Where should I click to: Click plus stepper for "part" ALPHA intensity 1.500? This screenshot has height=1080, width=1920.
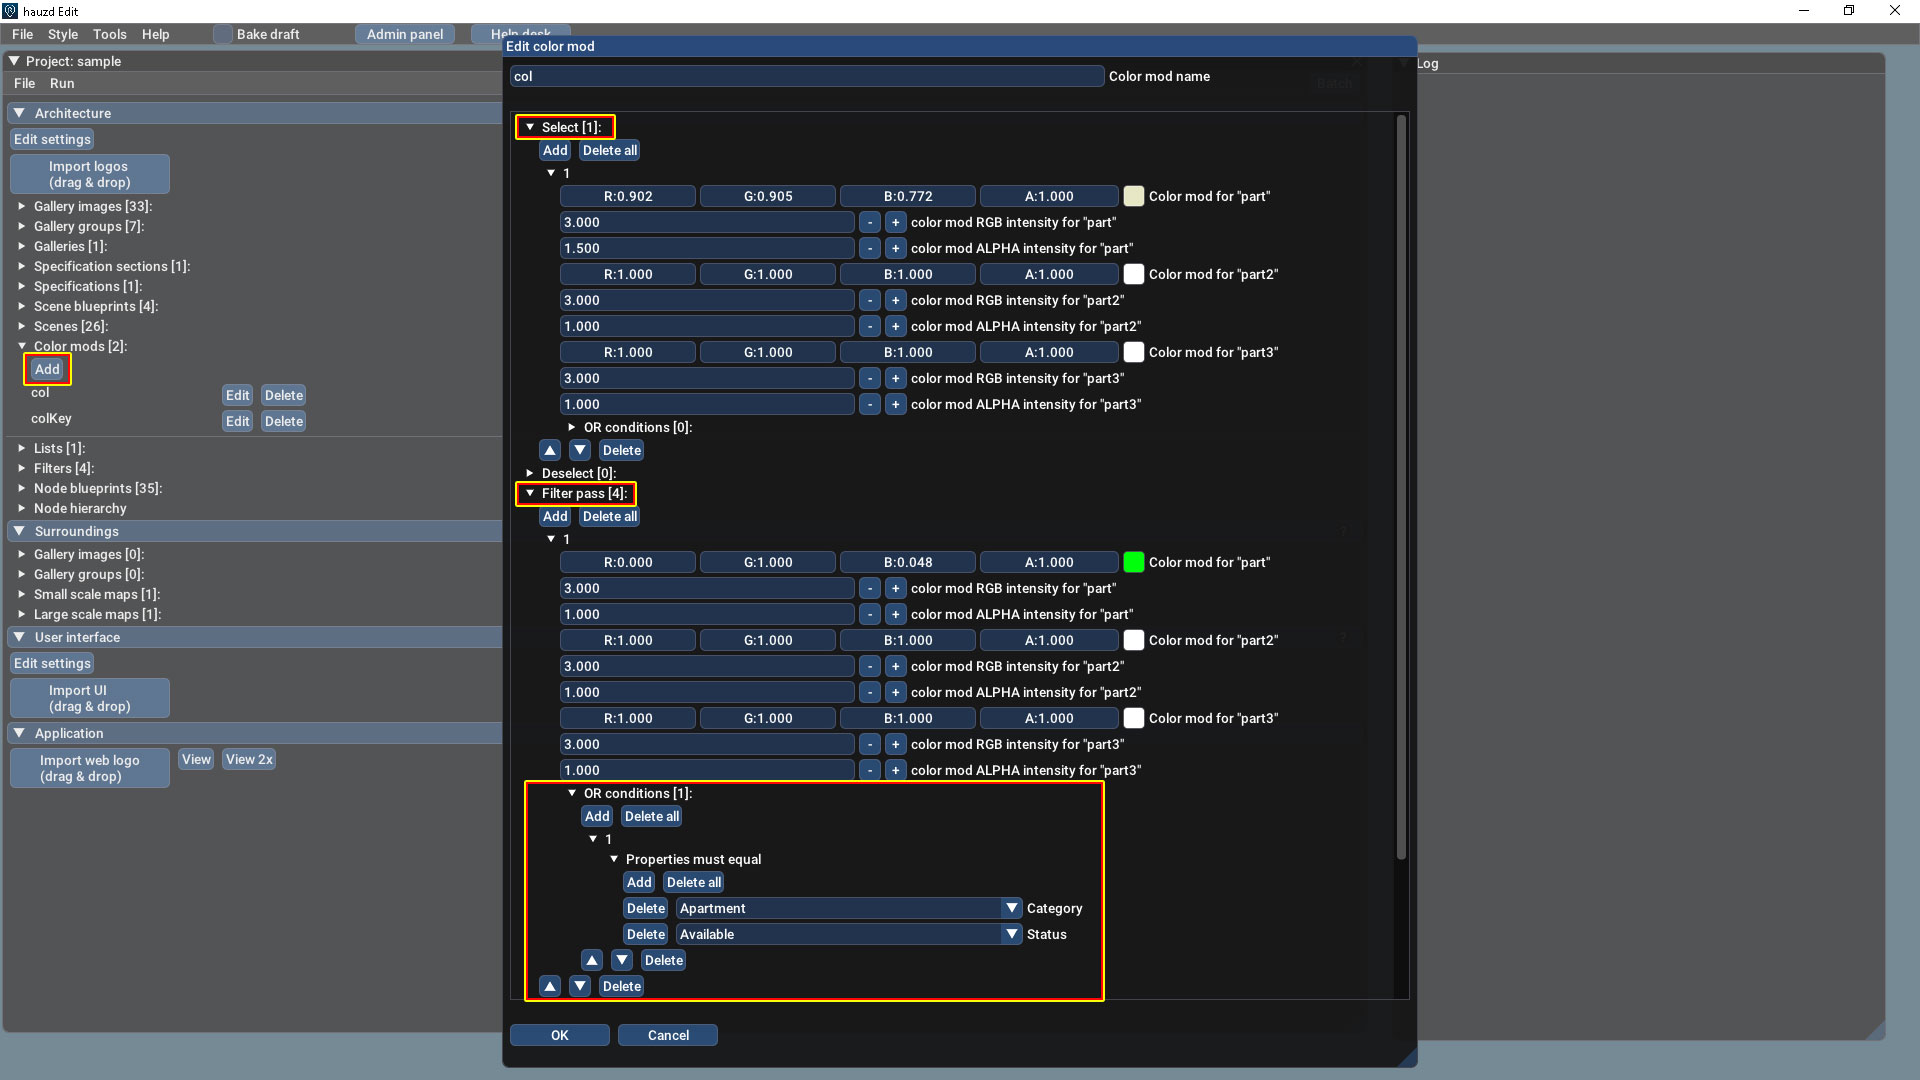coord(895,248)
